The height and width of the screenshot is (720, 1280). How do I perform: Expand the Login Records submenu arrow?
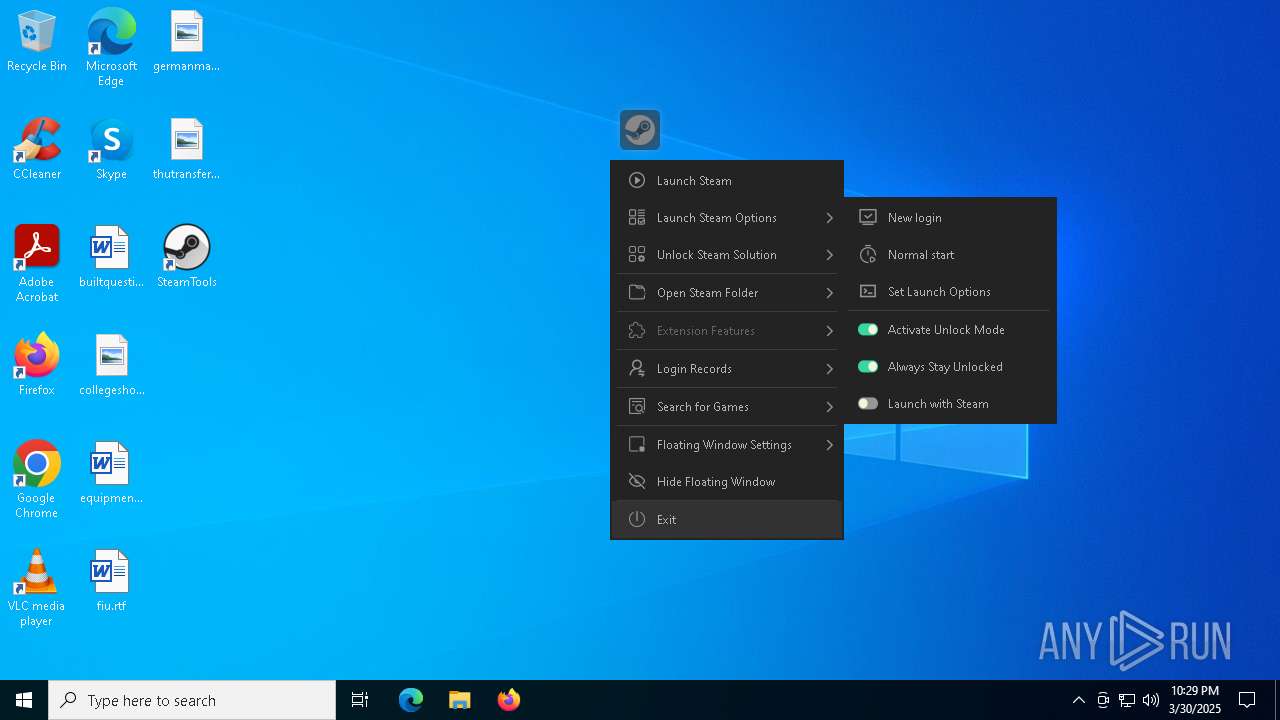829,369
